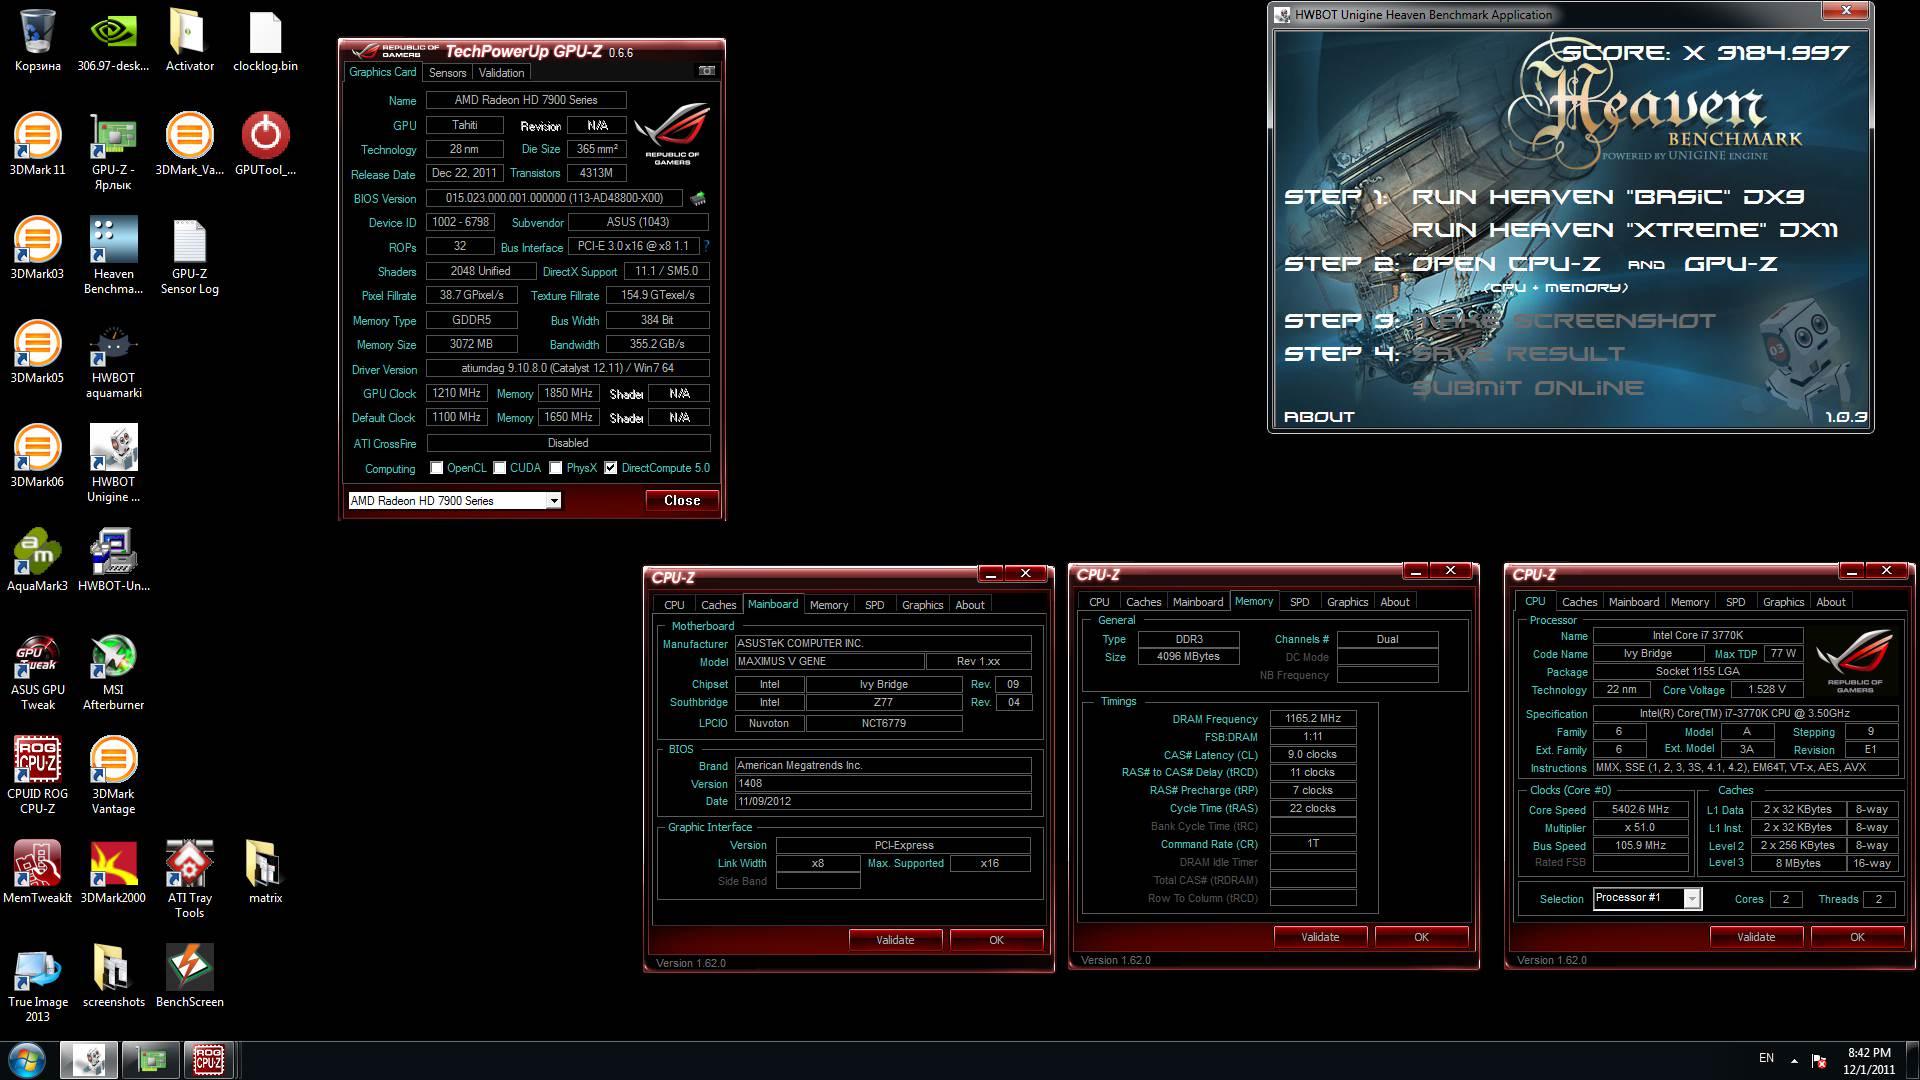The image size is (1920, 1080).
Task: Toggle the CUDA checkbox in GPU-Z
Action: tap(500, 468)
